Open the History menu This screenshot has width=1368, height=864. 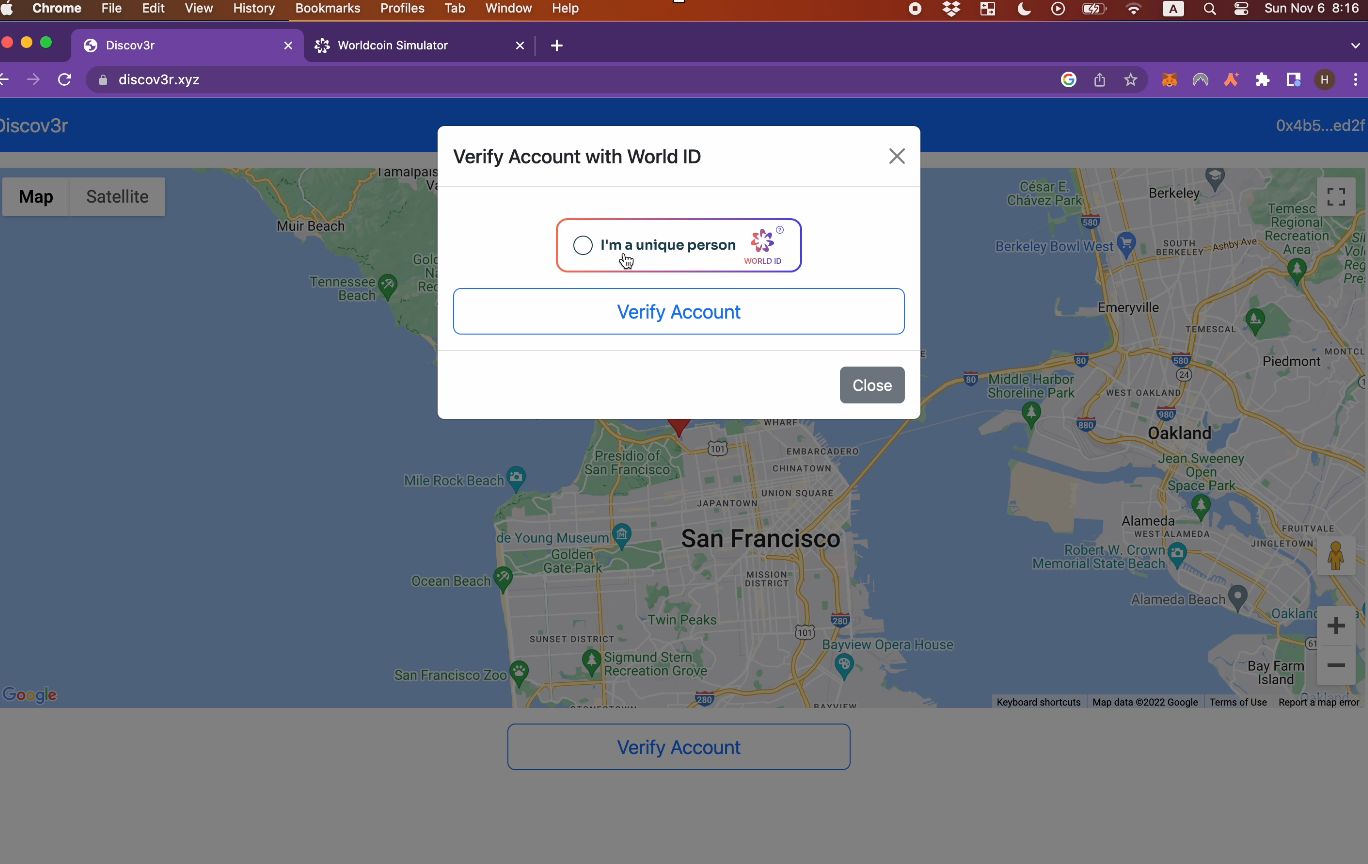tap(254, 8)
